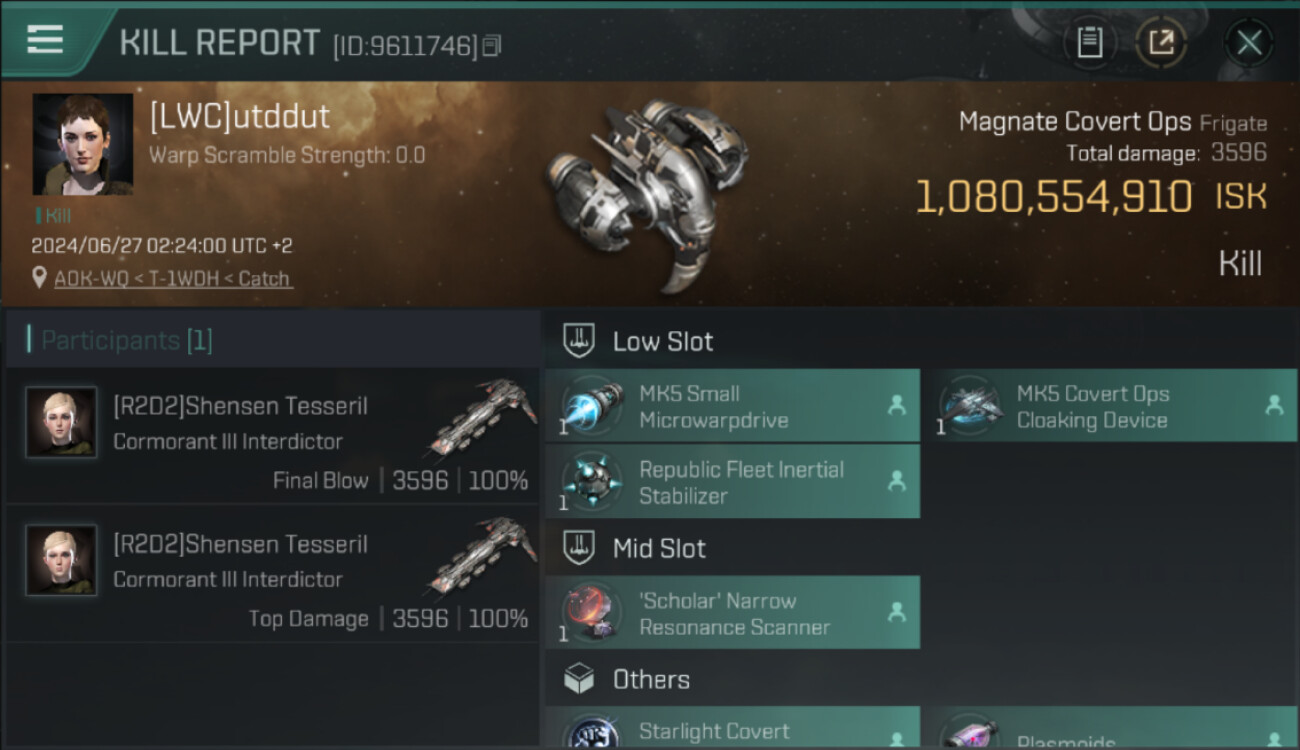The height and width of the screenshot is (750, 1300).
Task: Share the kill report externally
Action: [1161, 42]
